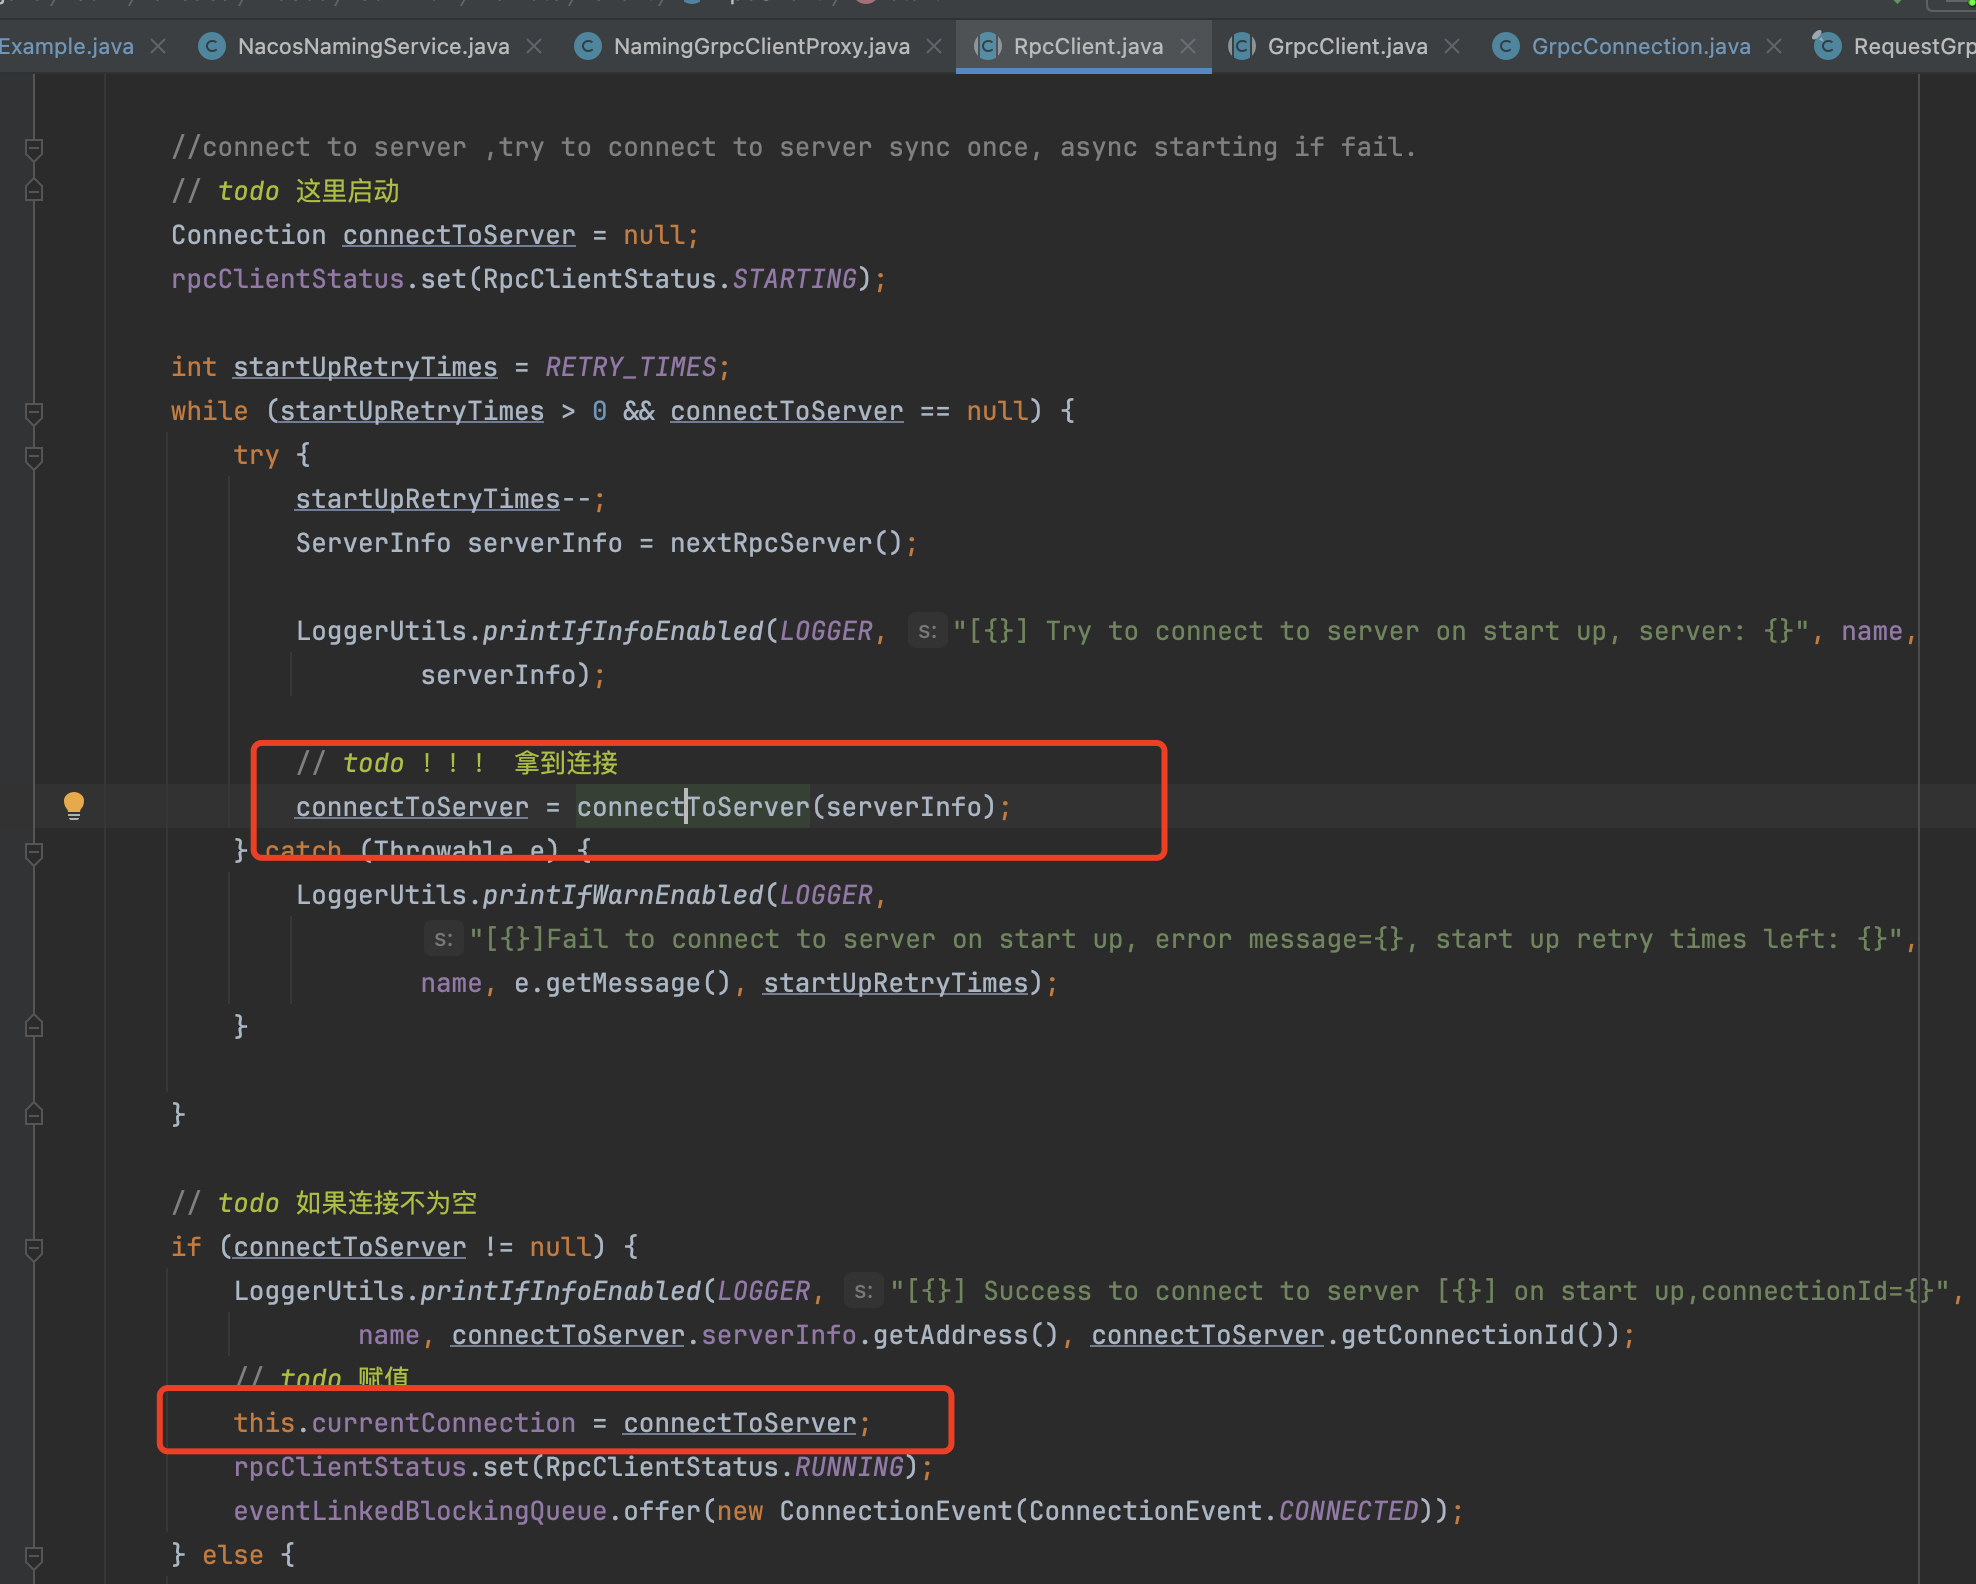Click the yellow lightbulb intention icon
Viewport: 1976px width, 1584px height.
(74, 805)
